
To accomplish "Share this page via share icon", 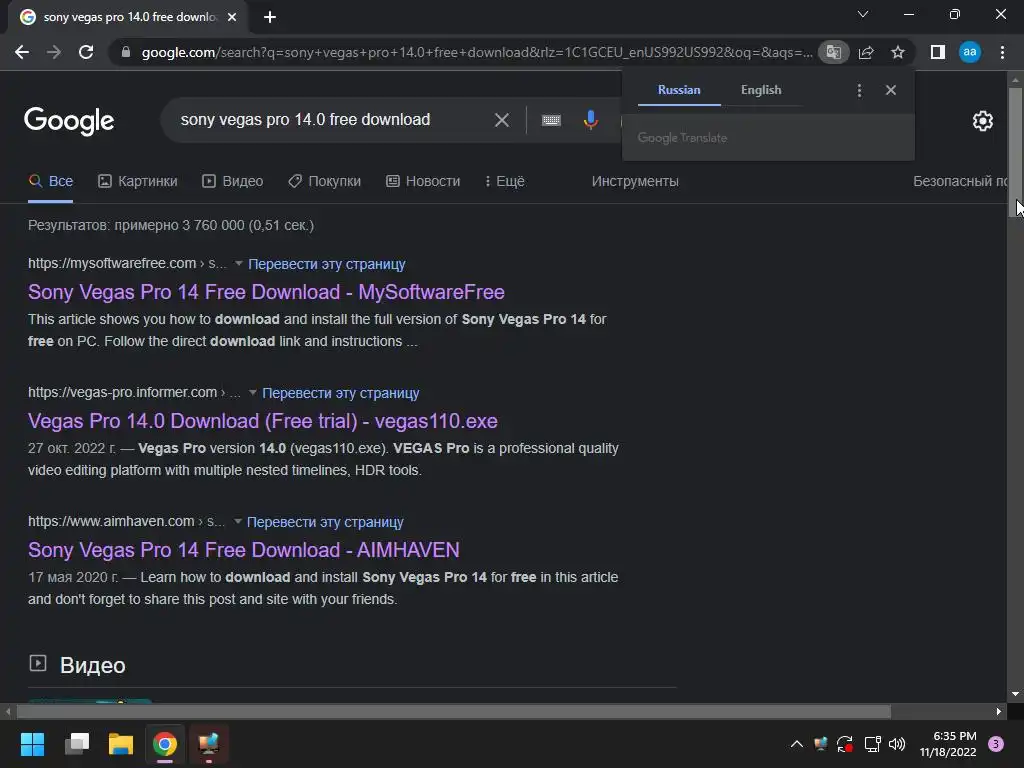I will point(866,52).
